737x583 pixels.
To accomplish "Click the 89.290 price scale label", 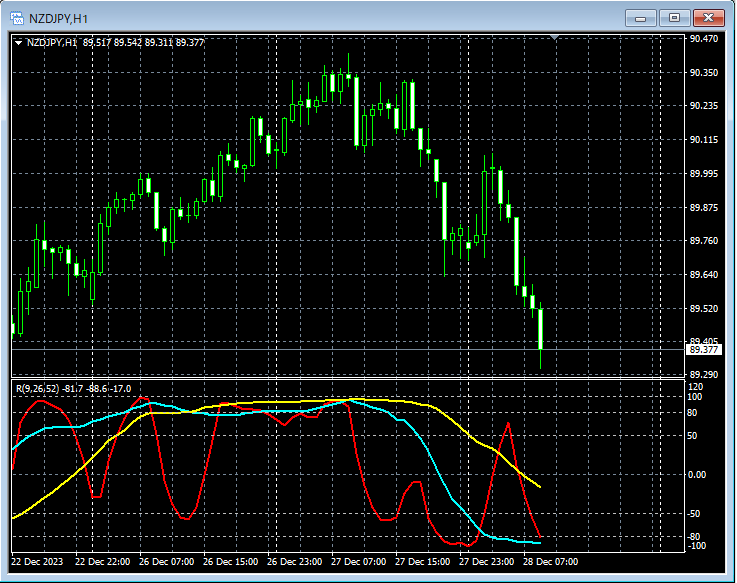I will [x=704, y=375].
